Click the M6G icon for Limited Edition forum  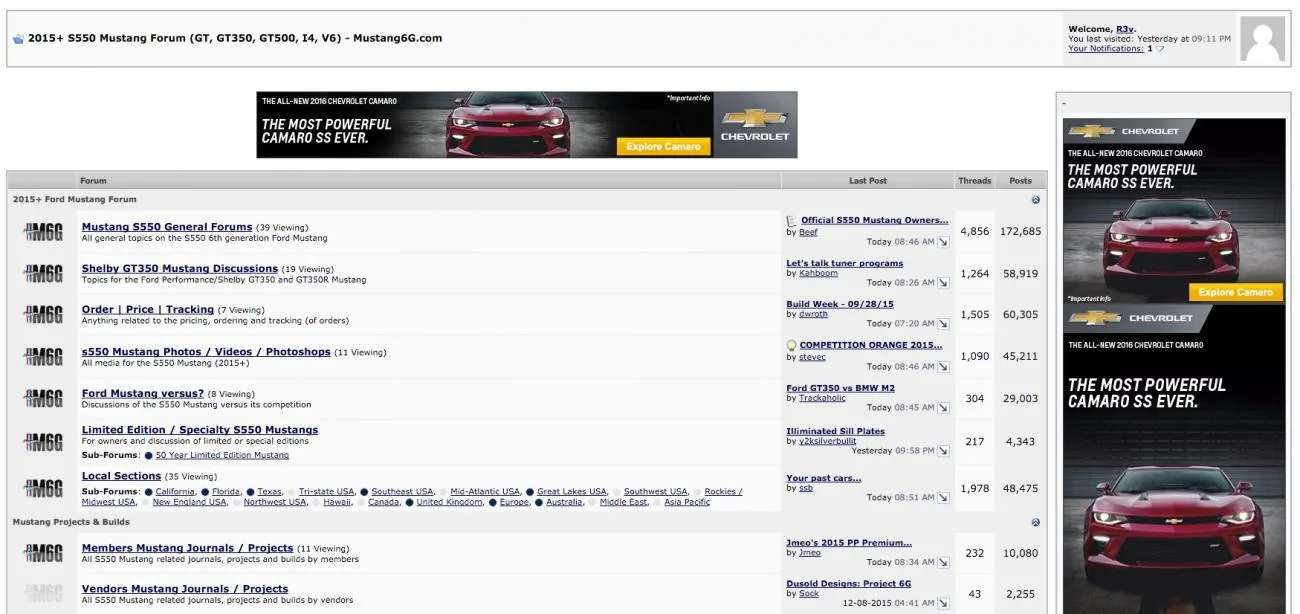pyautogui.click(x=43, y=442)
